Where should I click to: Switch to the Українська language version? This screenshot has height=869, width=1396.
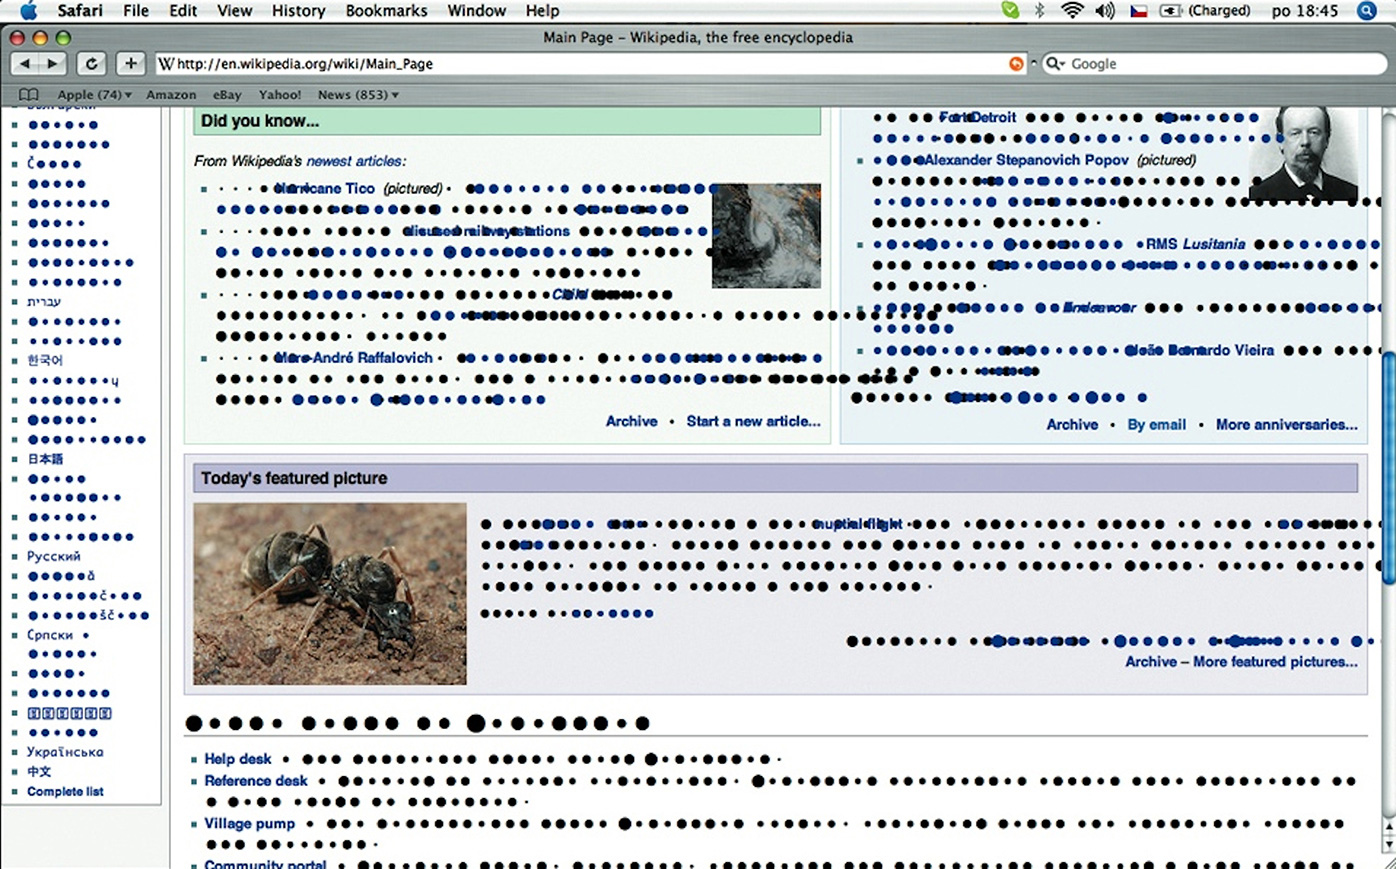[x=65, y=752]
